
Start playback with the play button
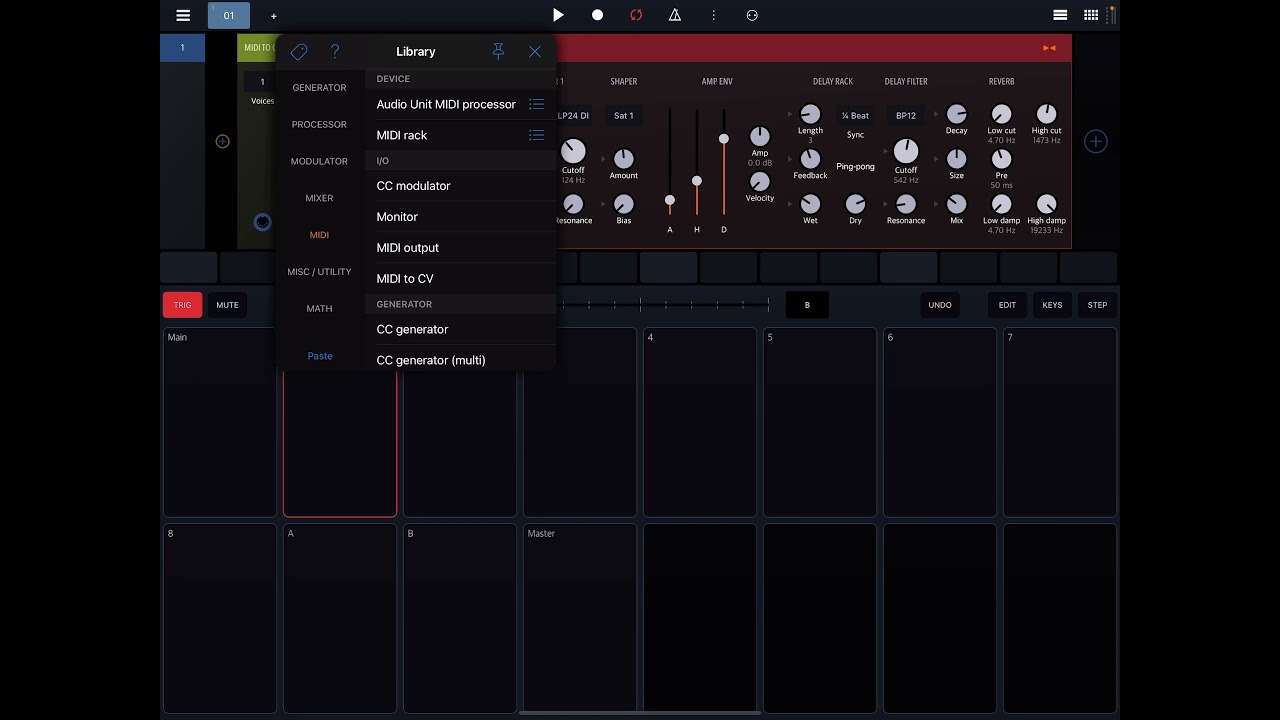tap(558, 15)
